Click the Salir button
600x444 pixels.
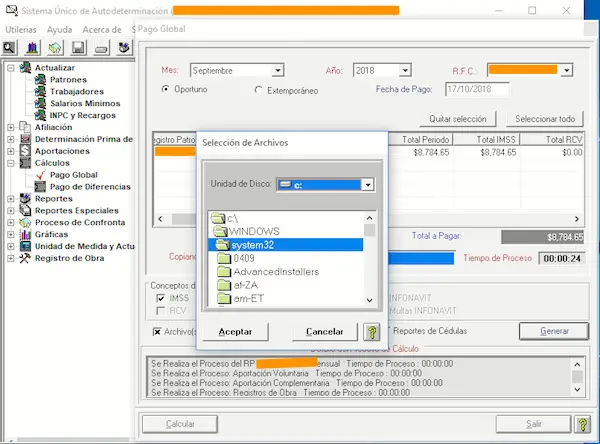(x=533, y=424)
